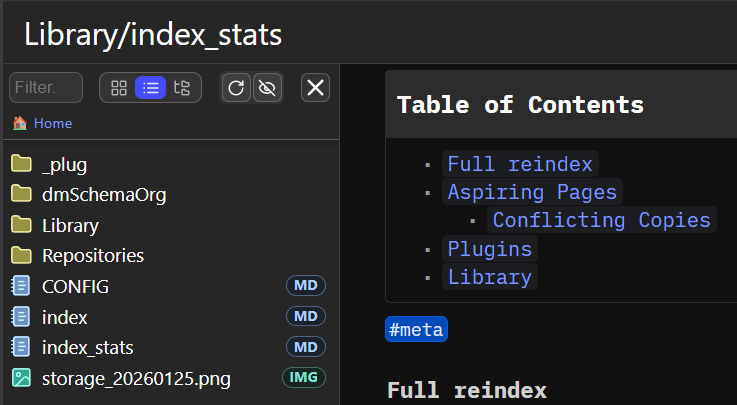Select the list view mode
This screenshot has height=405, width=737.
coord(150,88)
